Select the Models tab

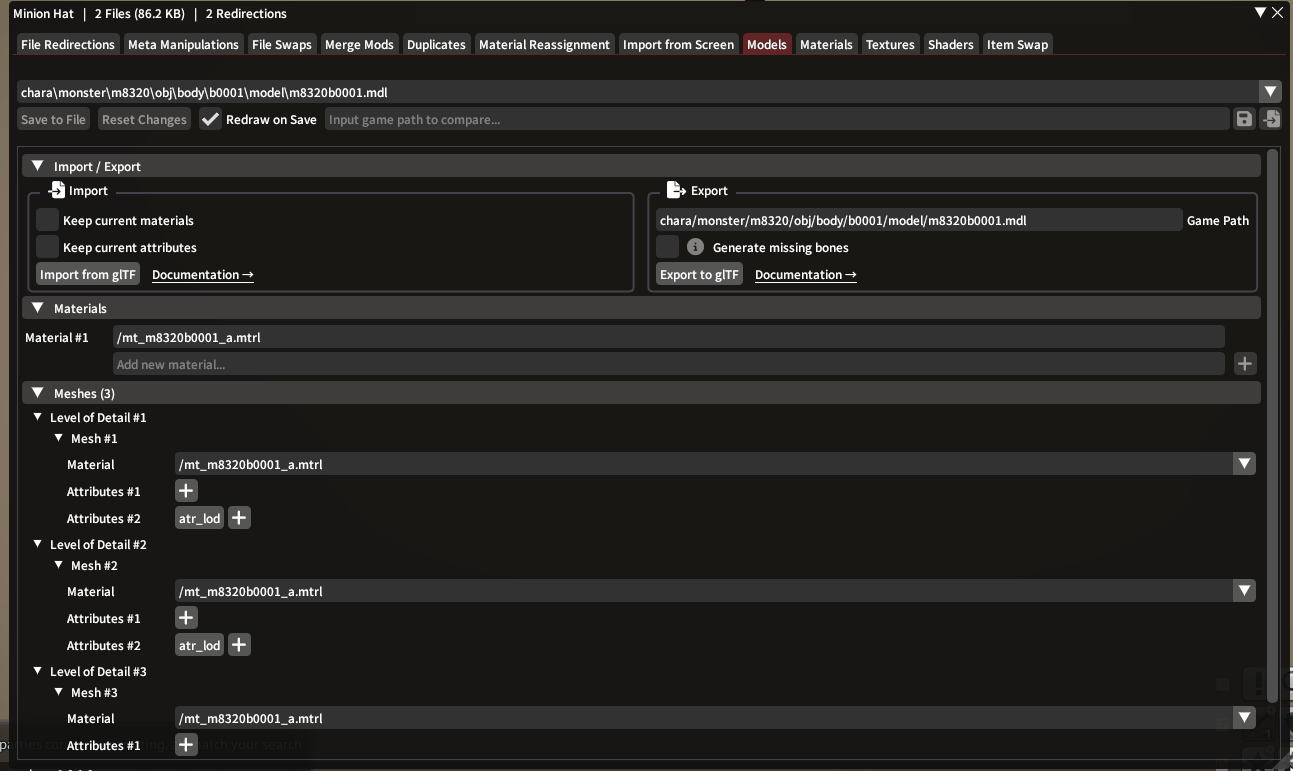click(x=767, y=44)
